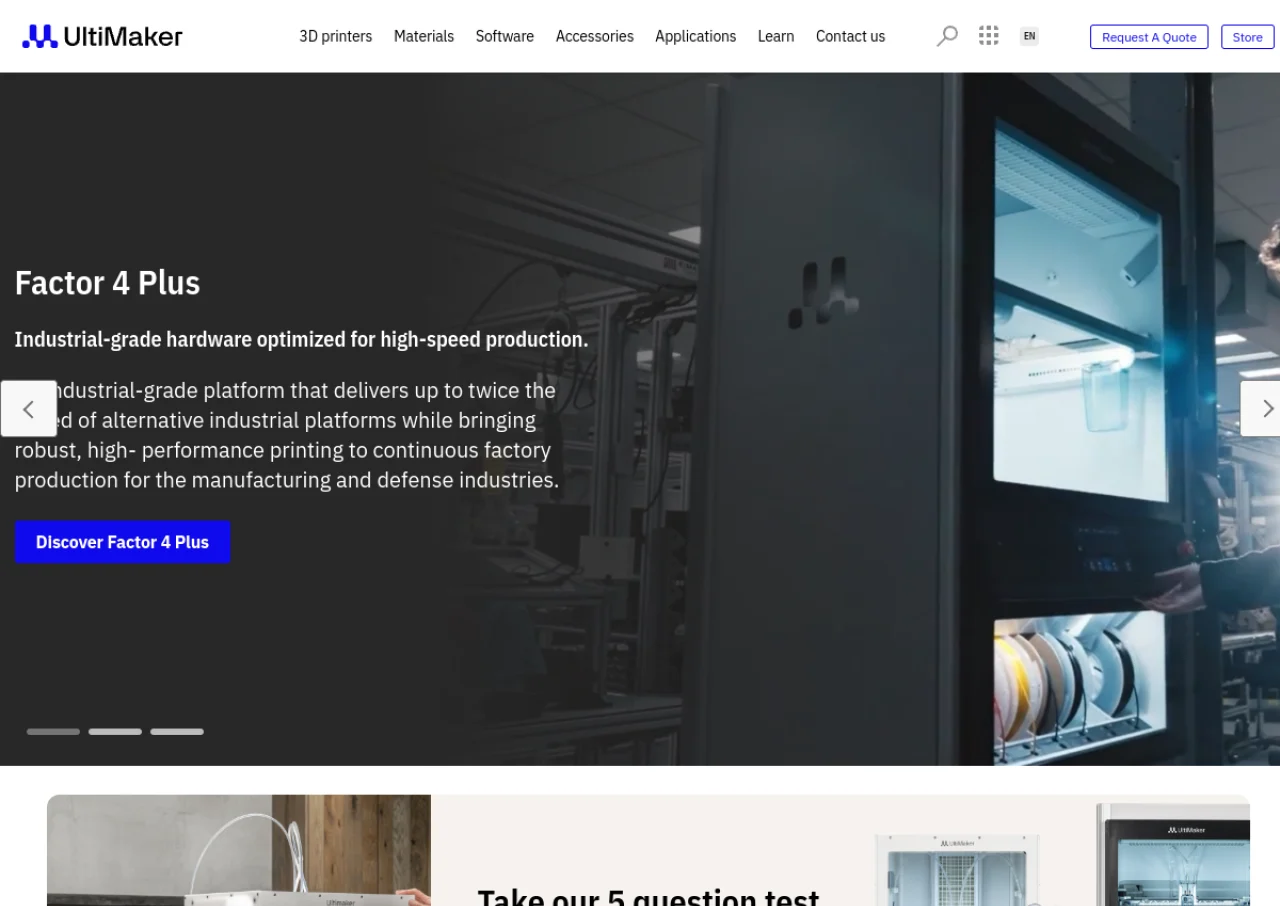The image size is (1280, 906).
Task: Open the 3D printers menu
Action: point(336,36)
